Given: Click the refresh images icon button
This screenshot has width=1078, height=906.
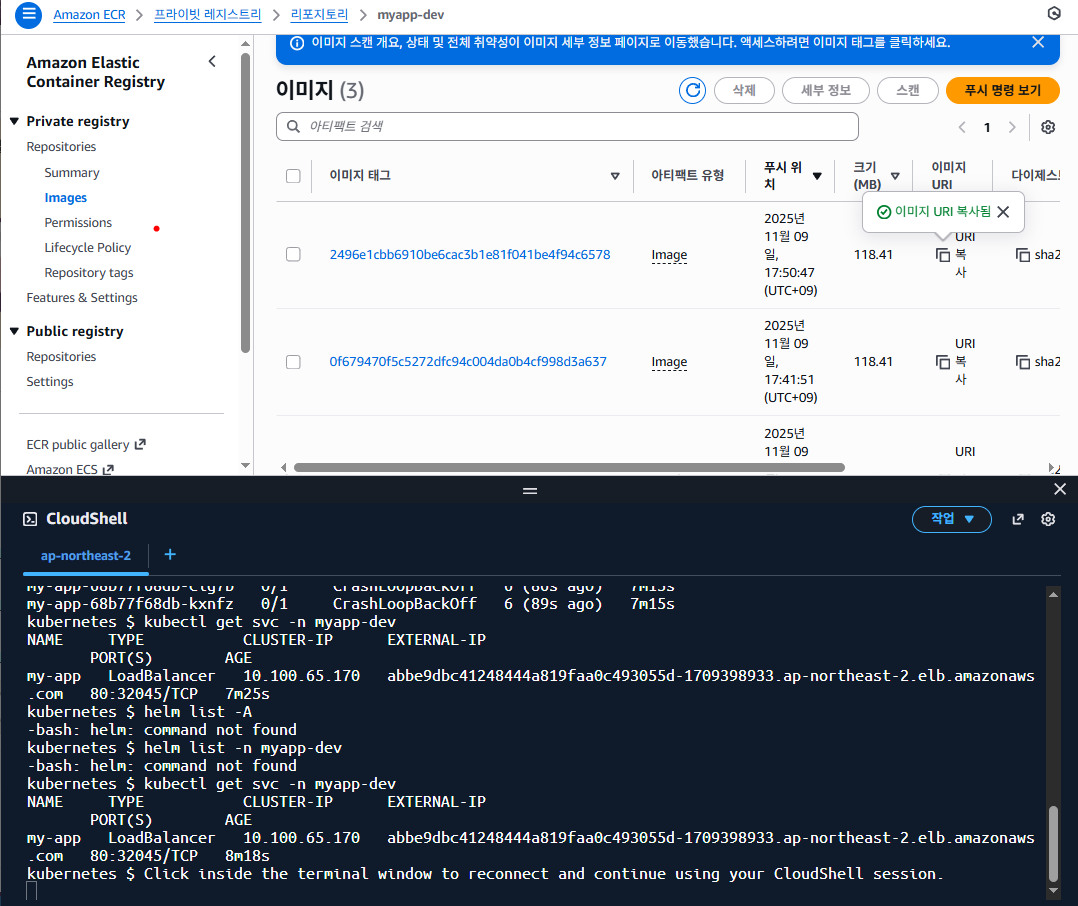Looking at the screenshot, I should coord(692,90).
